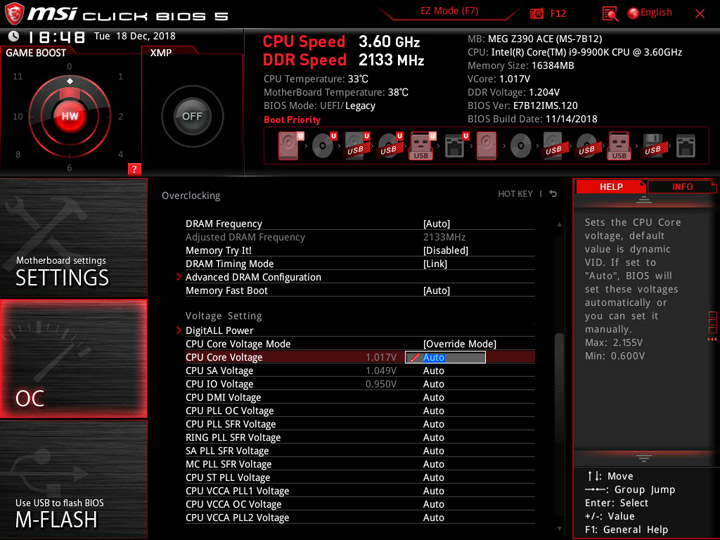Click the pencil icon in CPU Core Voltage field
The height and width of the screenshot is (540, 720).
[415, 357]
